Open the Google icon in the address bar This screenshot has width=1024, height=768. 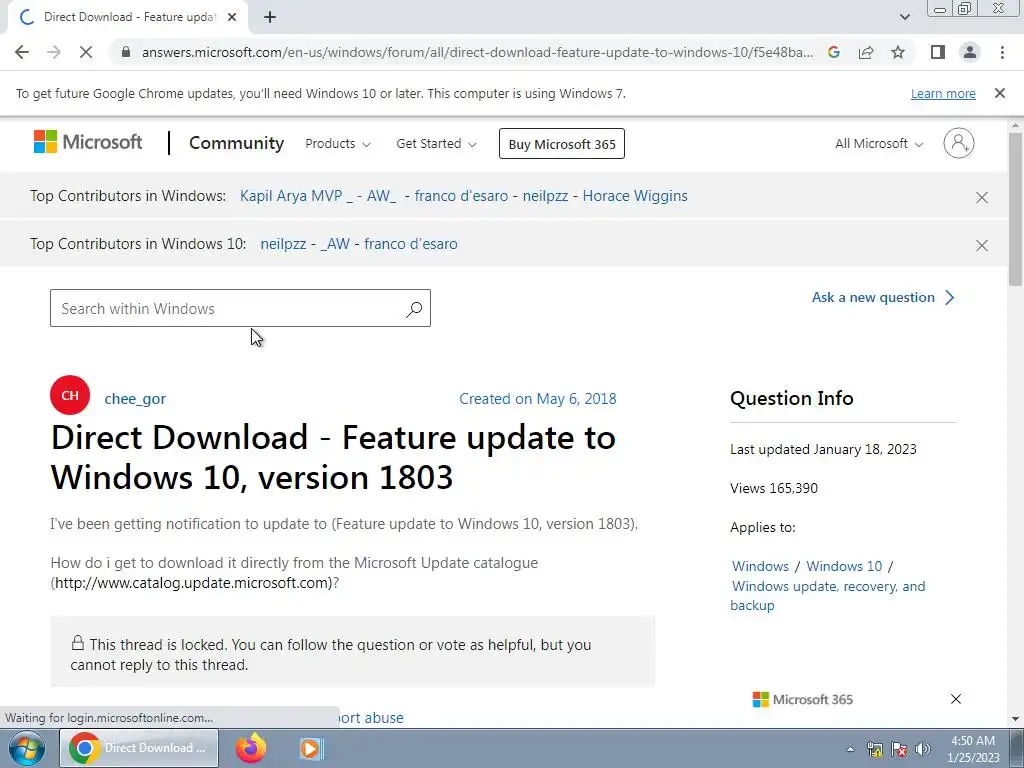833,52
